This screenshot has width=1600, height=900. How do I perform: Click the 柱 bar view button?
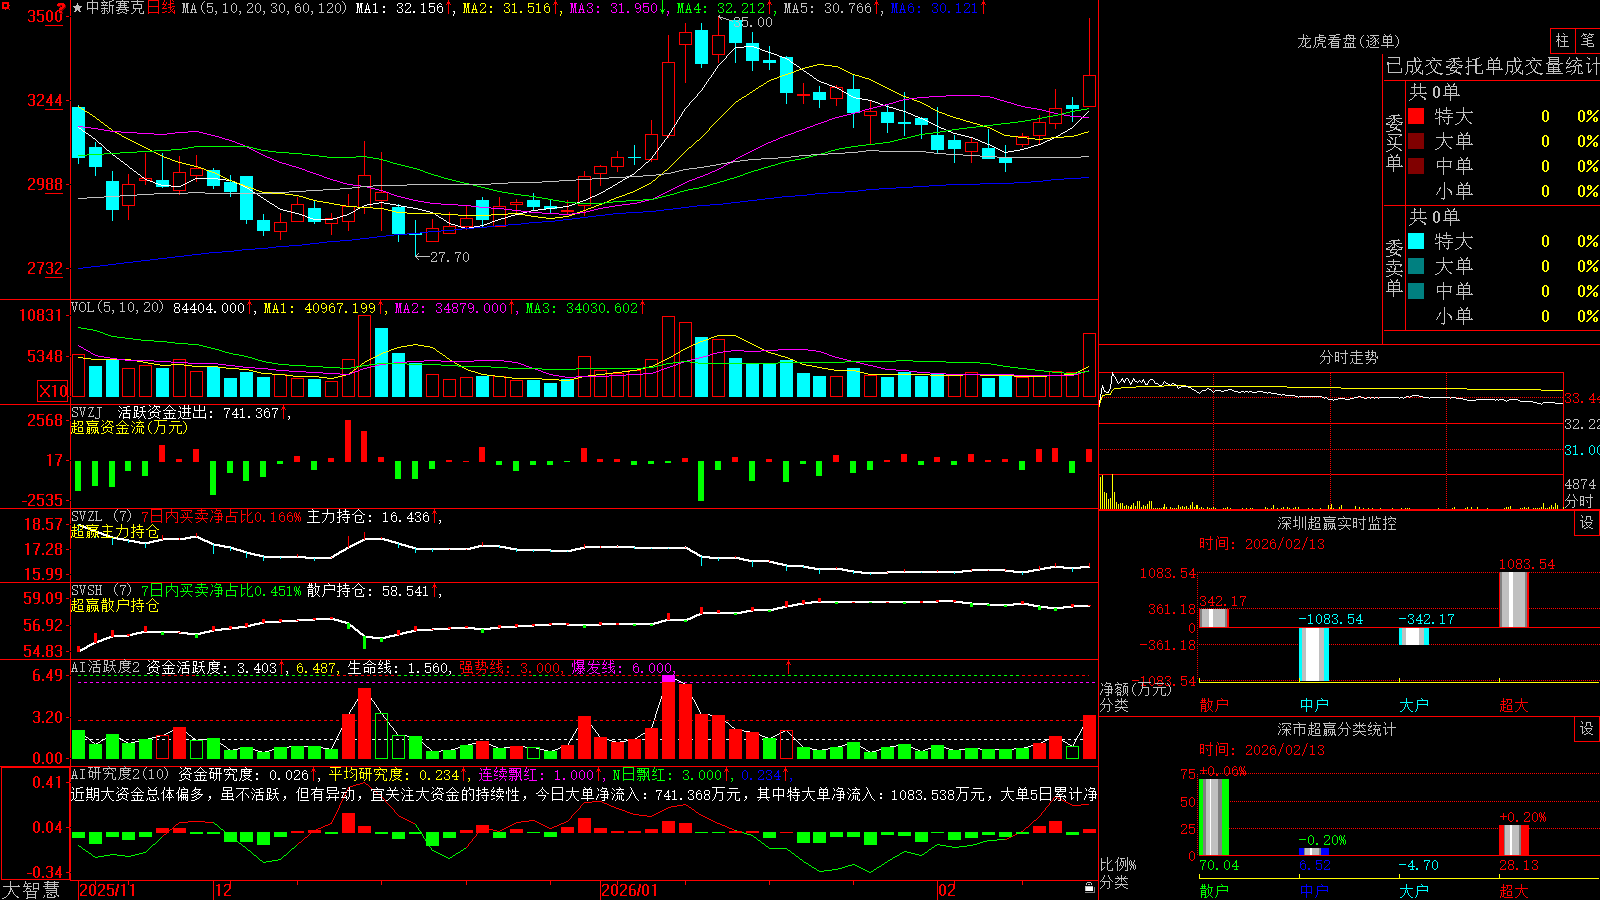click(x=1562, y=41)
